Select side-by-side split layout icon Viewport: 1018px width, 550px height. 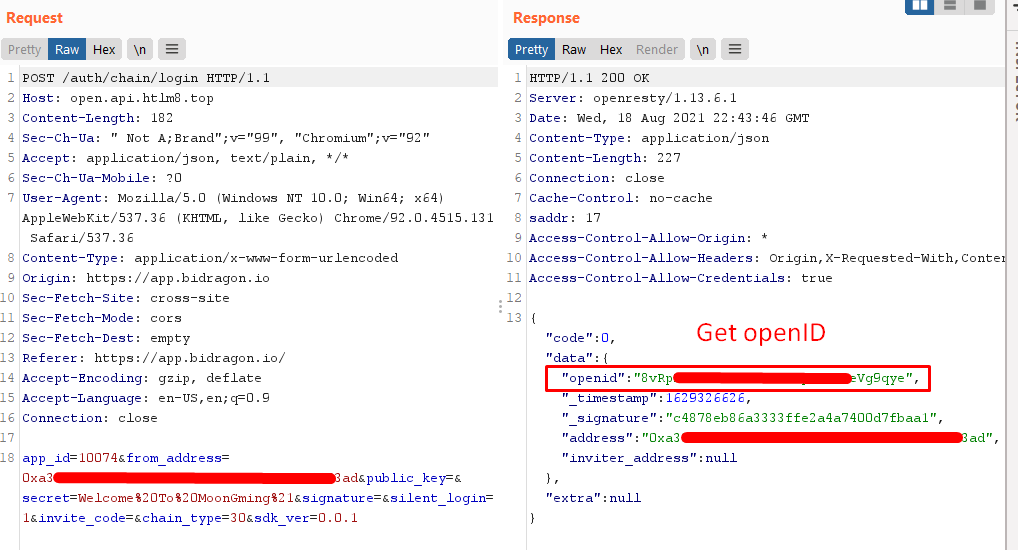tap(919, 6)
